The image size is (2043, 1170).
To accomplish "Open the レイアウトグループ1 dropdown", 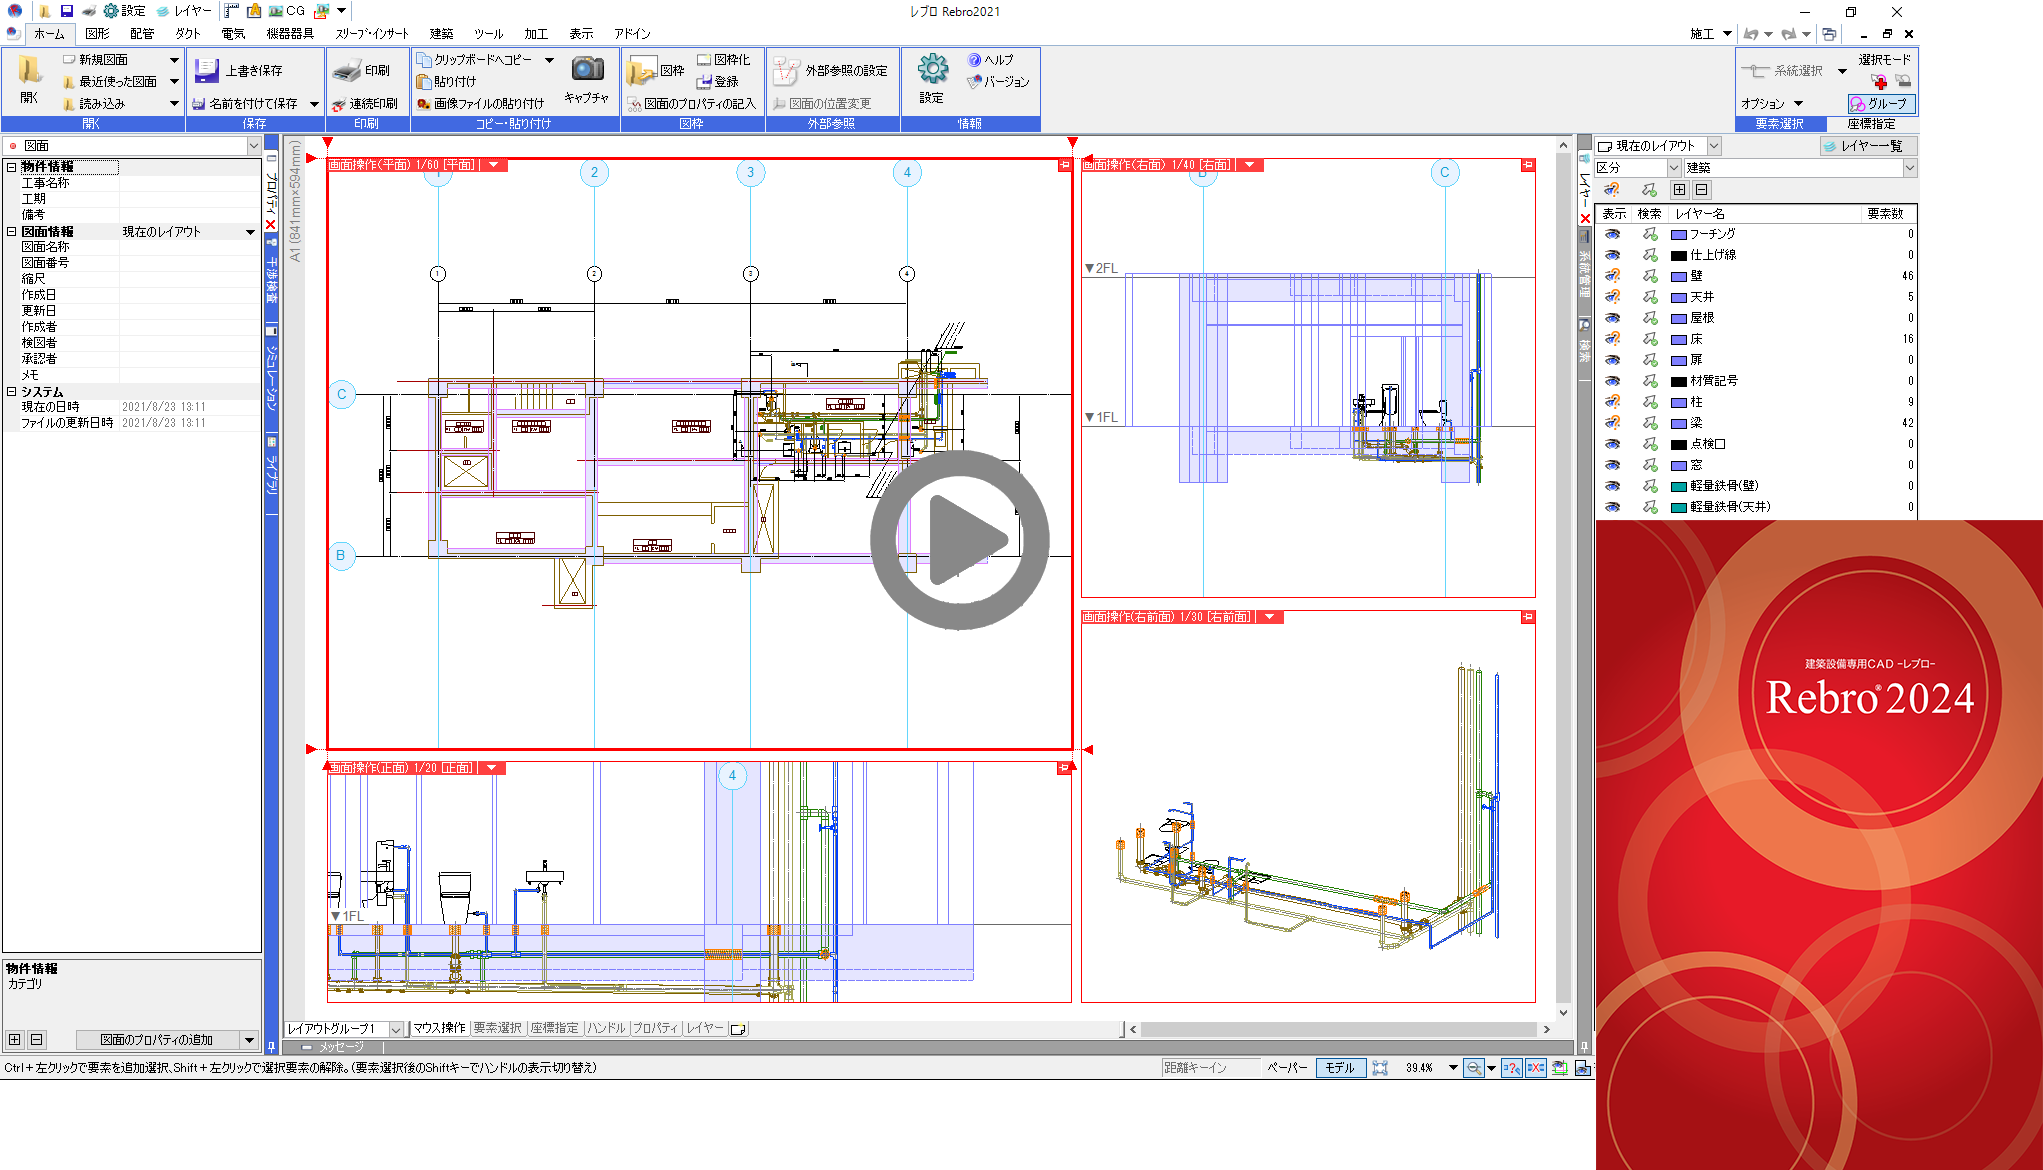I will pyautogui.click(x=396, y=1029).
